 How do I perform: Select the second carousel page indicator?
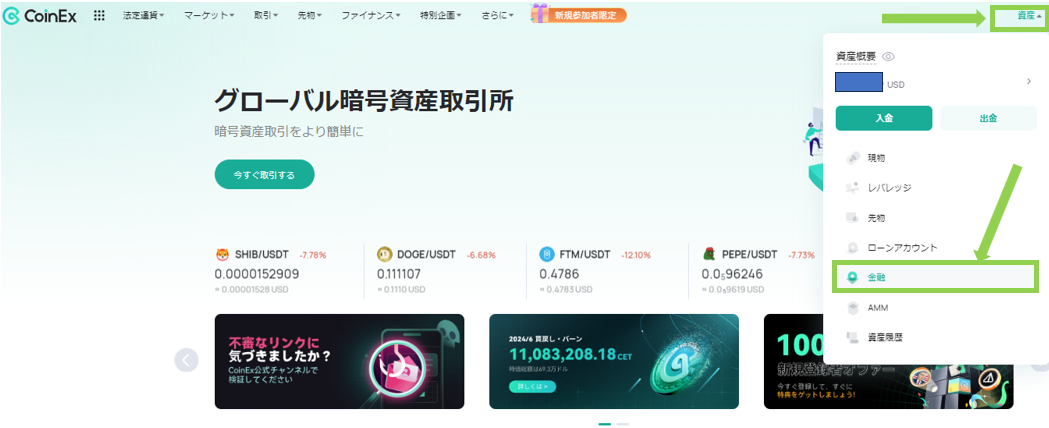(622, 424)
